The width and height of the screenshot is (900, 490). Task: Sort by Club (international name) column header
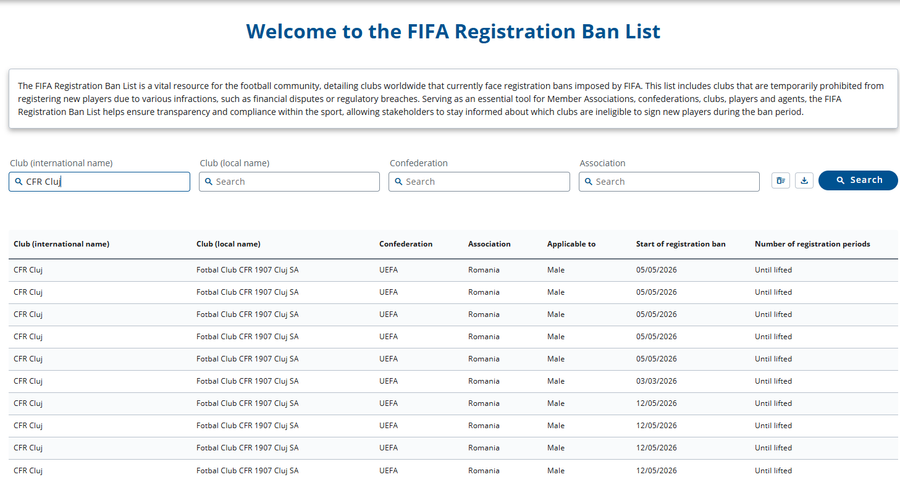point(61,244)
